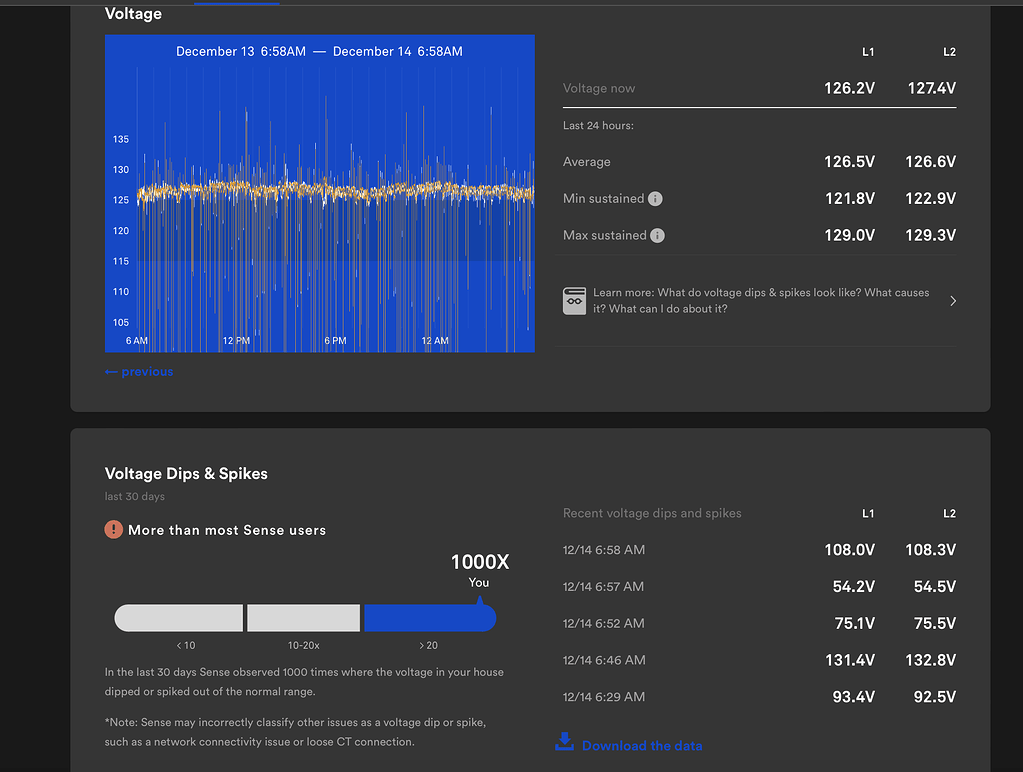
Task: Go to the previous voltage period
Action: 139,372
